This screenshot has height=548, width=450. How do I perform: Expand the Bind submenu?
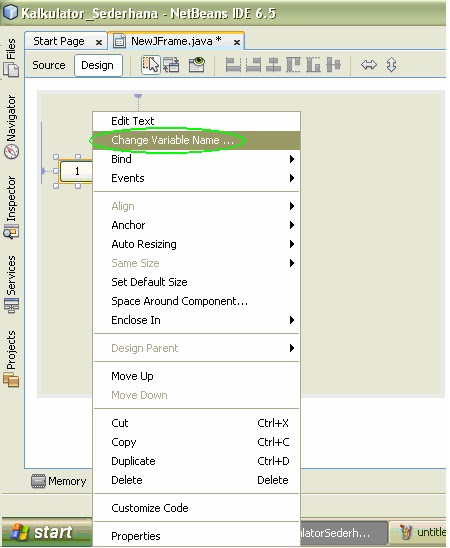[x=196, y=159]
